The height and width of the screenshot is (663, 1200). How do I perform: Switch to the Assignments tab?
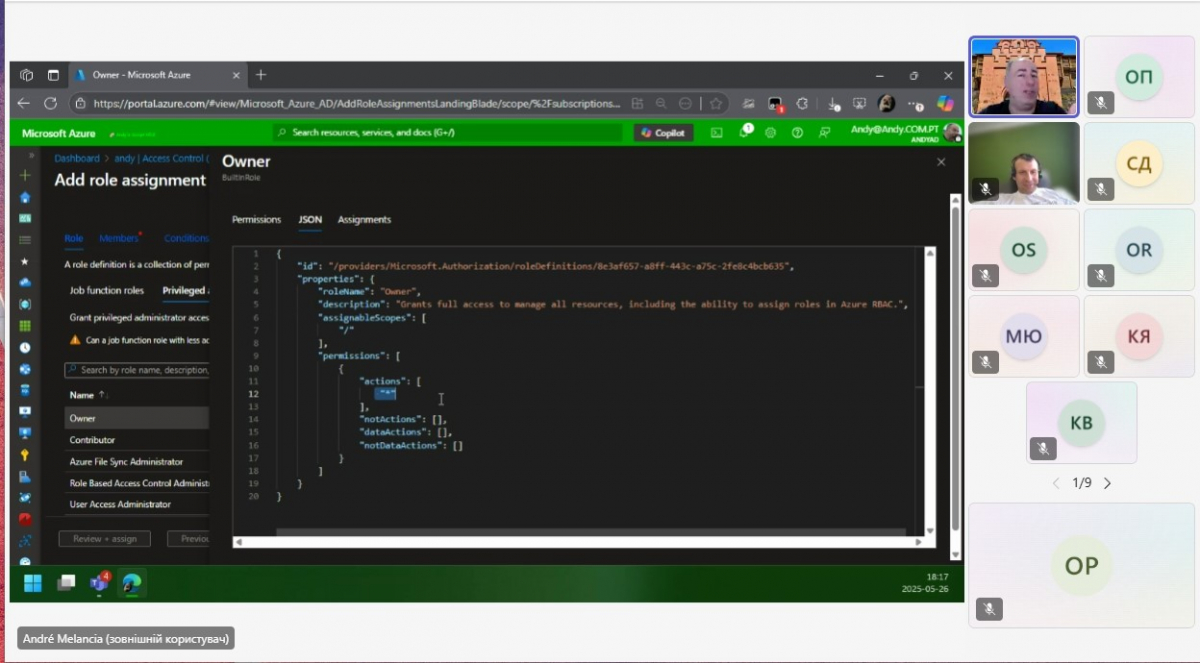click(364, 220)
